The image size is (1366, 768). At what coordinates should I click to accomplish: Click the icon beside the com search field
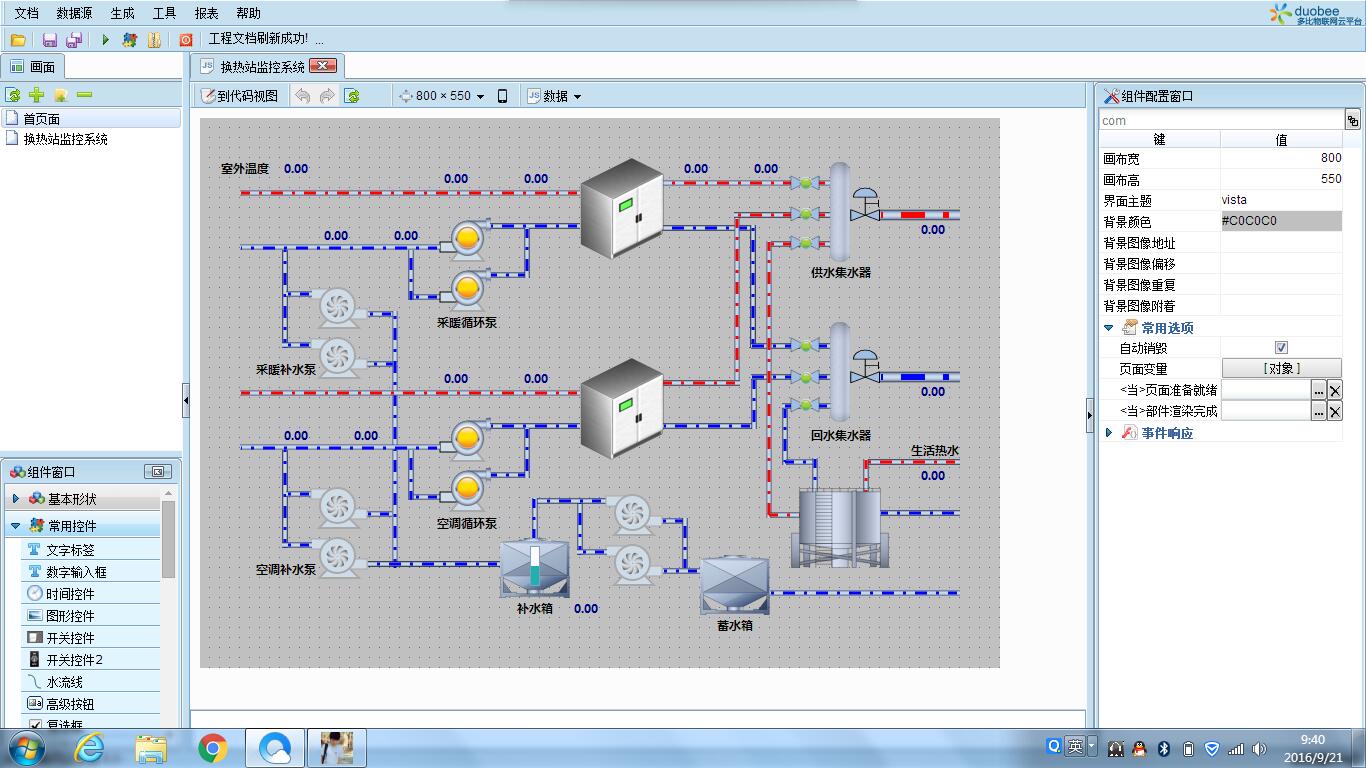click(x=1352, y=120)
